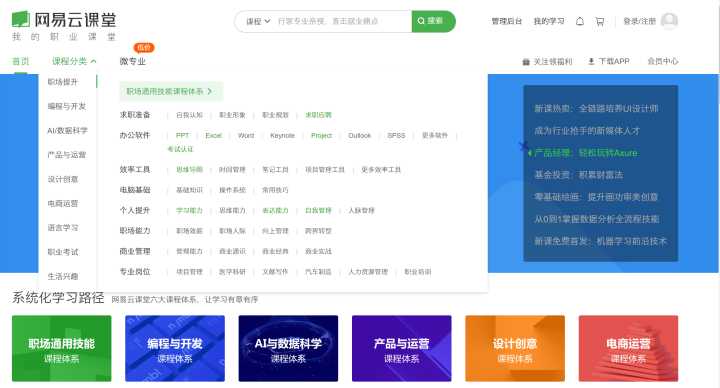Image resolution: width=720 pixels, height=388 pixels.
Task: Click the gray user avatar icon
Action: pos(669,21)
